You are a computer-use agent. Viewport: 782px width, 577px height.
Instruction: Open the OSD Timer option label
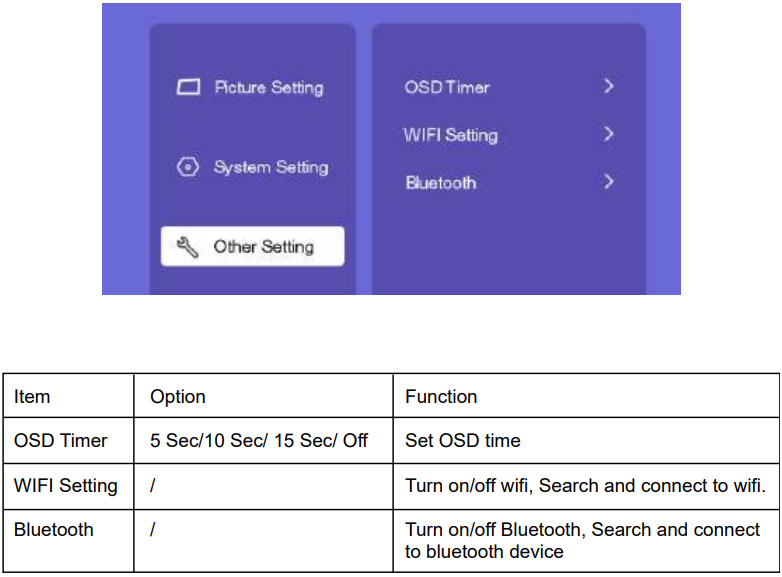click(447, 87)
